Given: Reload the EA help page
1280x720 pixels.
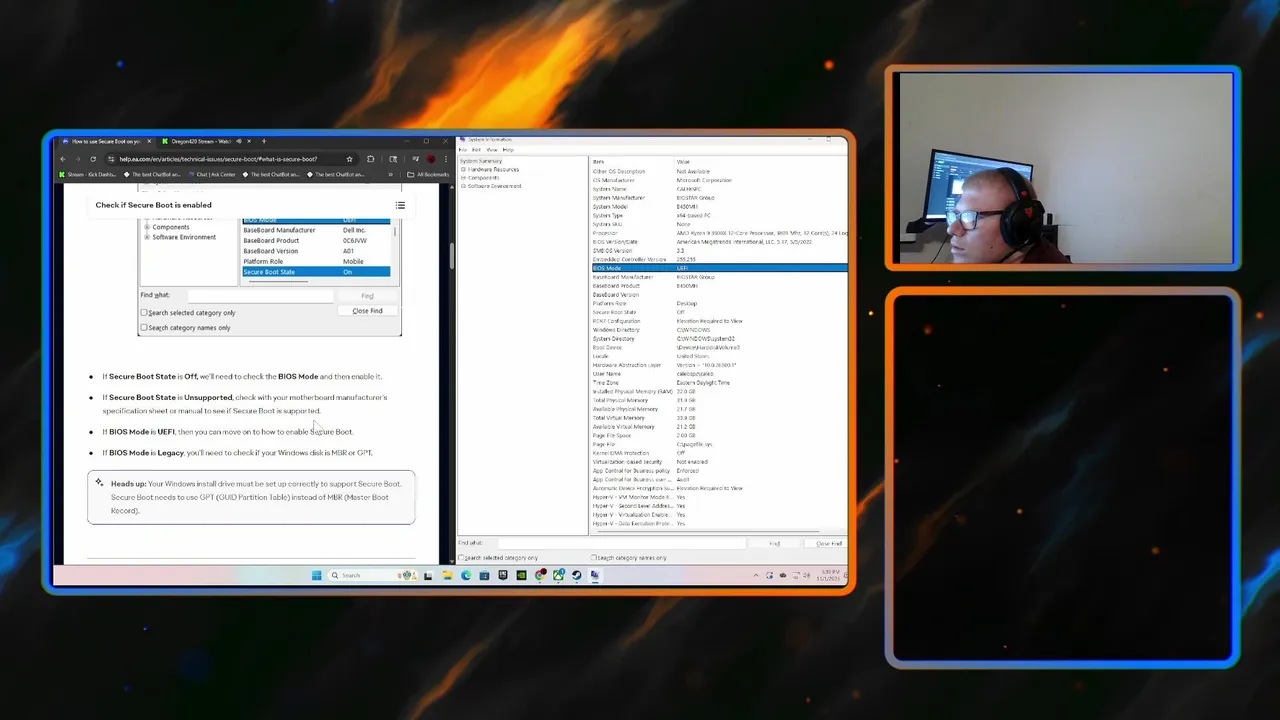Looking at the screenshot, I should (93, 159).
